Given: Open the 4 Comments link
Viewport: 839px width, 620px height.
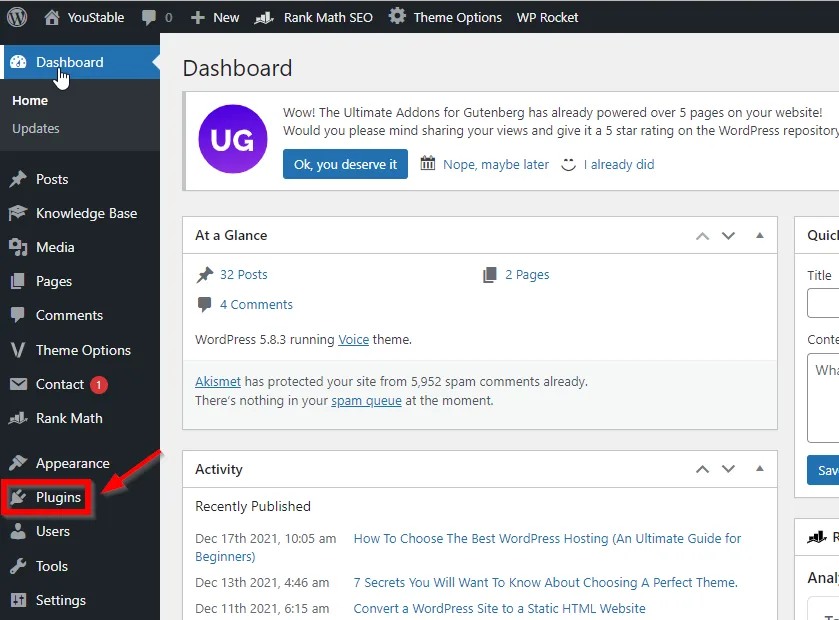Looking at the screenshot, I should click(x=256, y=304).
